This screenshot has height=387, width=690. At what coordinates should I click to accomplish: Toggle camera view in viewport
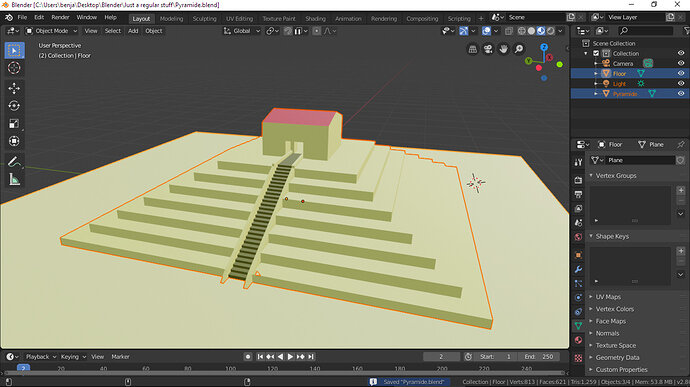click(x=488, y=49)
